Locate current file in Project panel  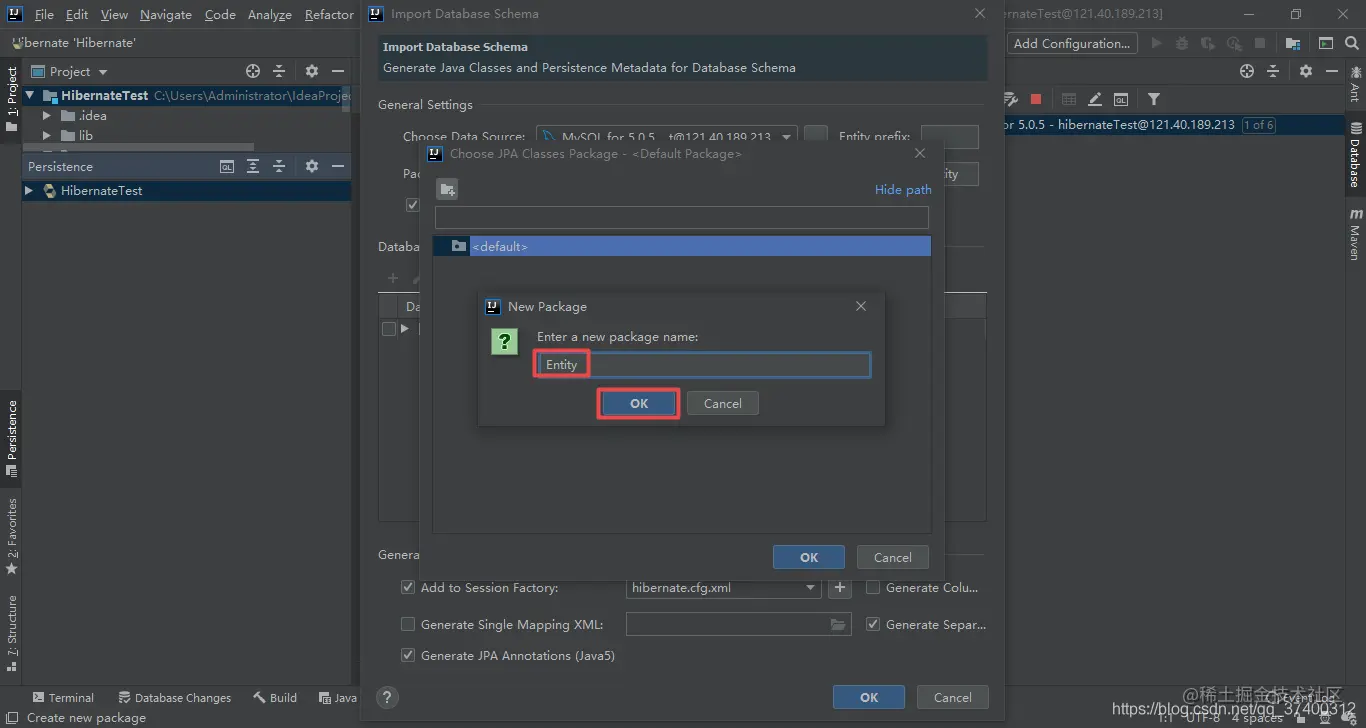pos(253,71)
